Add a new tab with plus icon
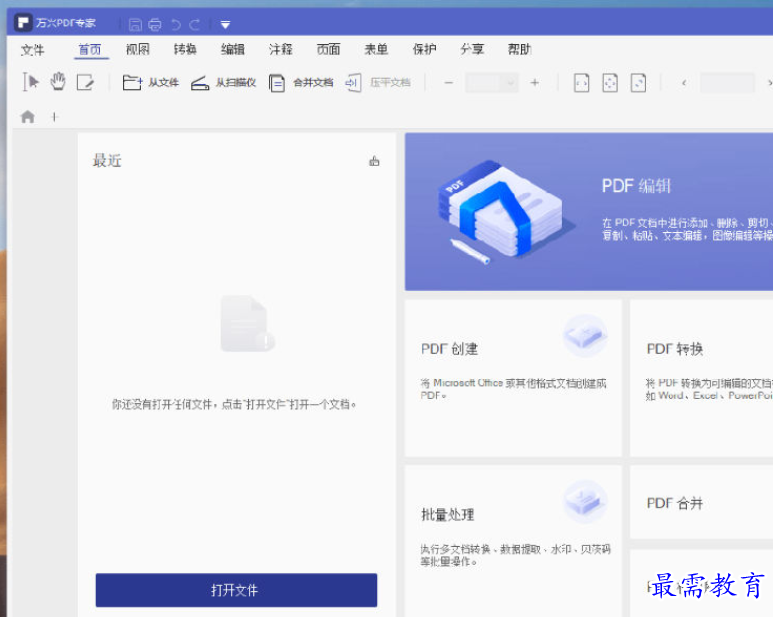Image resolution: width=773 pixels, height=617 pixels. (54, 117)
